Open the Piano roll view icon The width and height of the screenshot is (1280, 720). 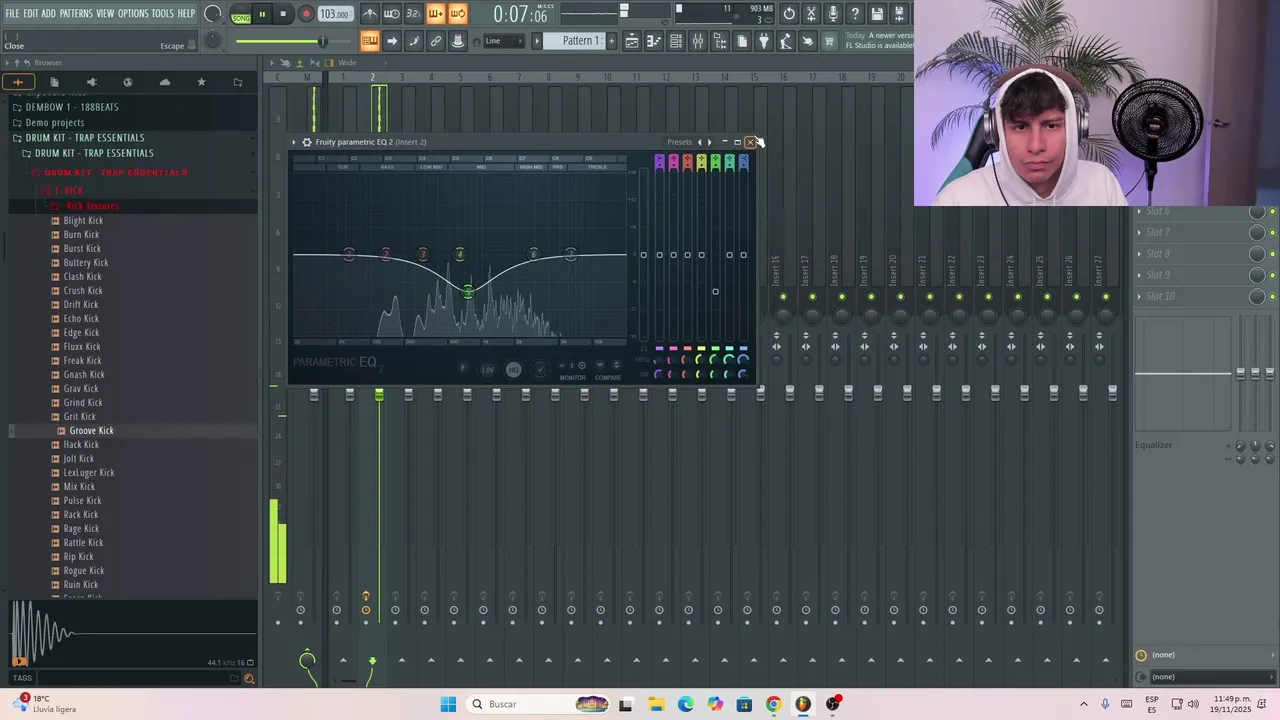[654, 41]
